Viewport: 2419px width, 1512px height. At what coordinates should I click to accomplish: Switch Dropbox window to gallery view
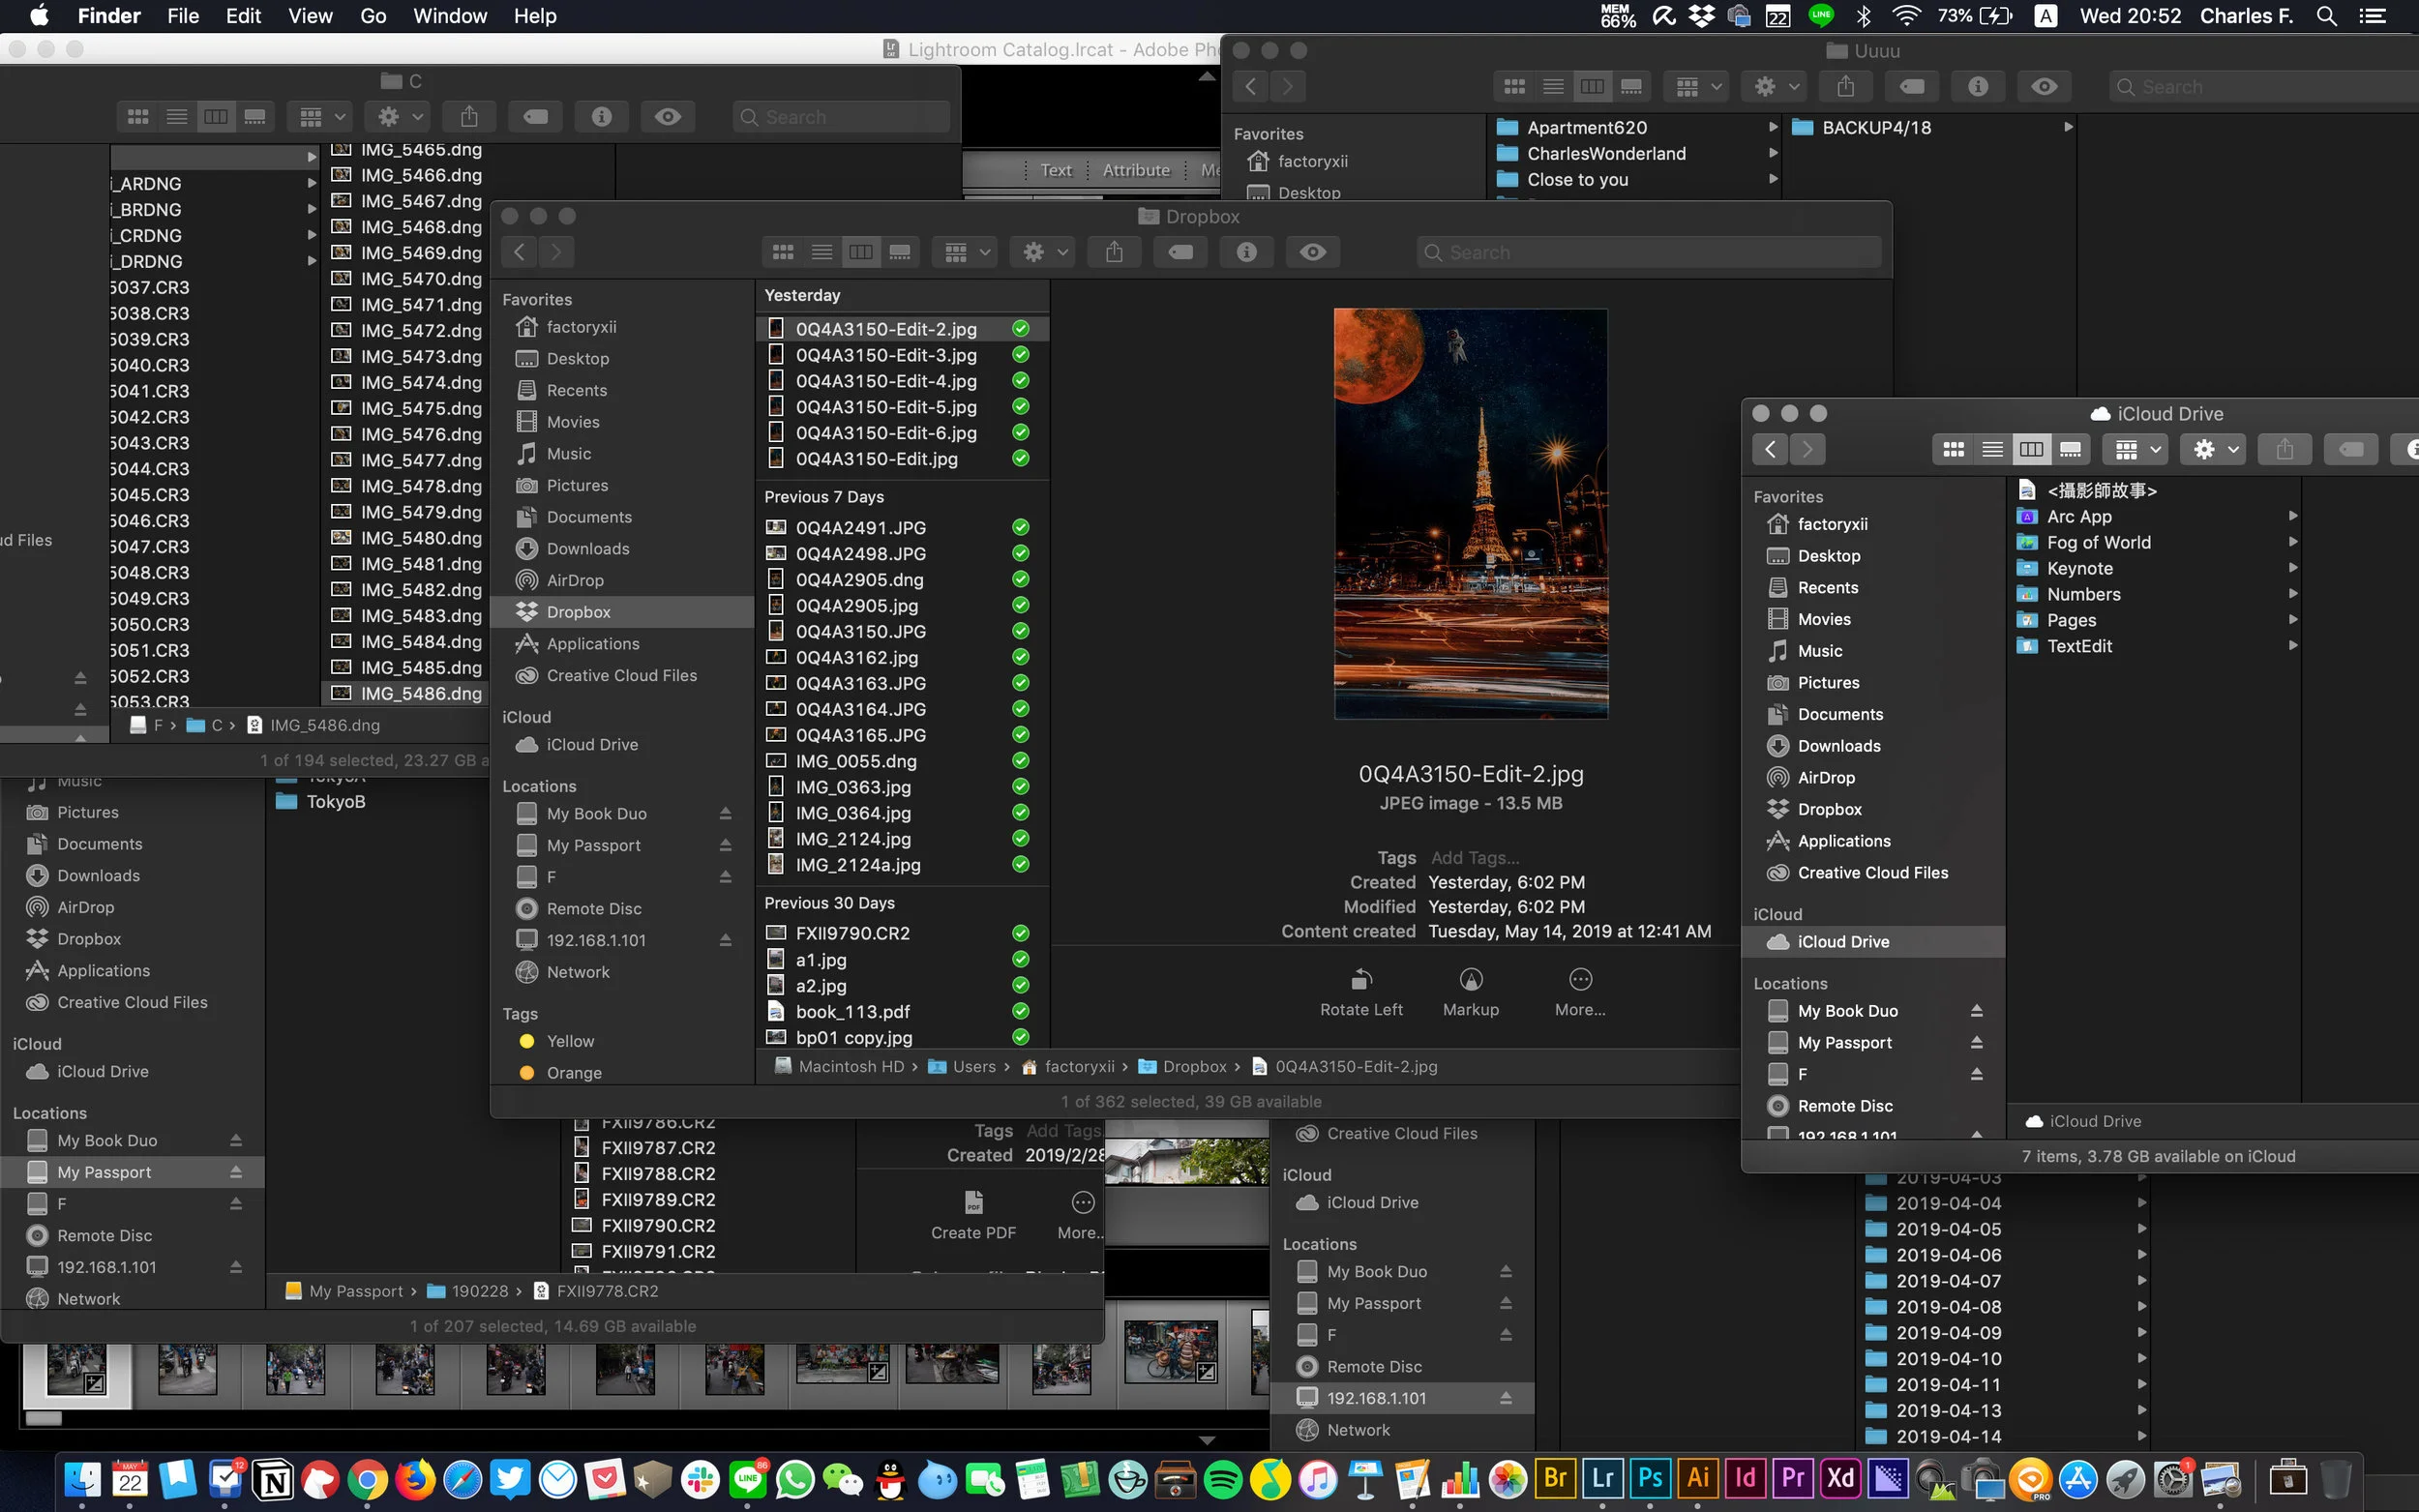click(x=900, y=252)
